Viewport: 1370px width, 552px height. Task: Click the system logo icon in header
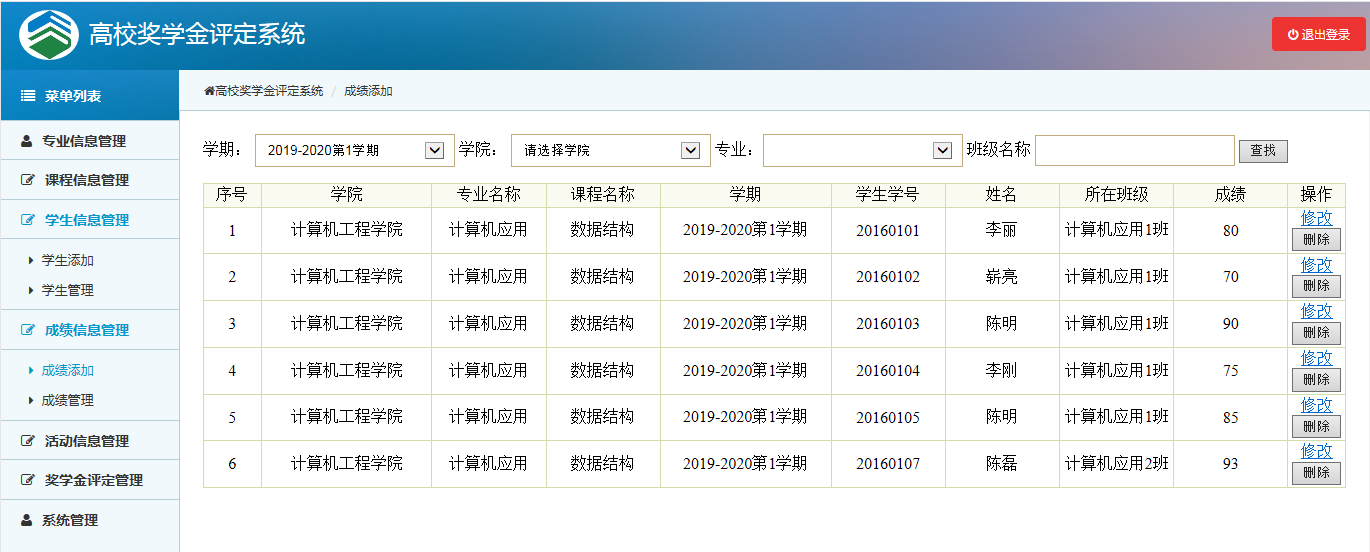point(49,35)
